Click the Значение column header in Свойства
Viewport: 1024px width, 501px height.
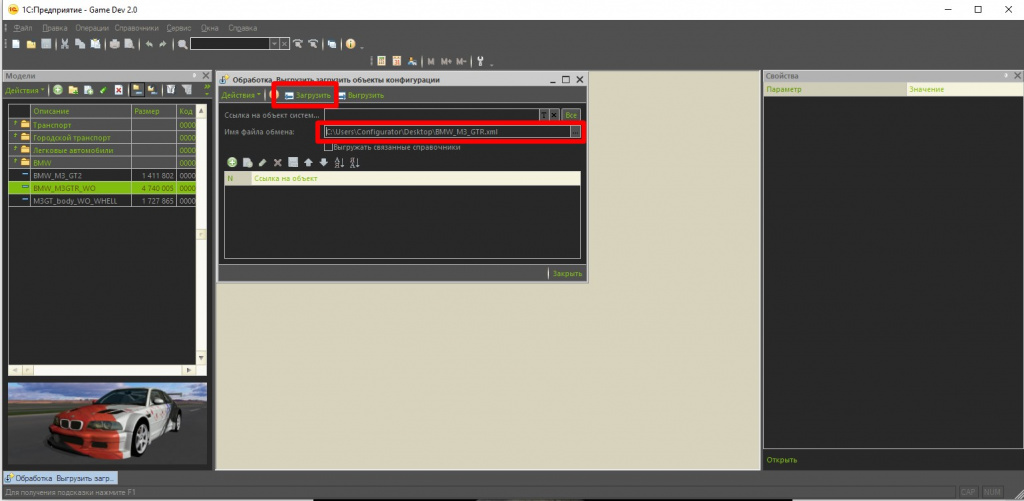(x=964, y=89)
